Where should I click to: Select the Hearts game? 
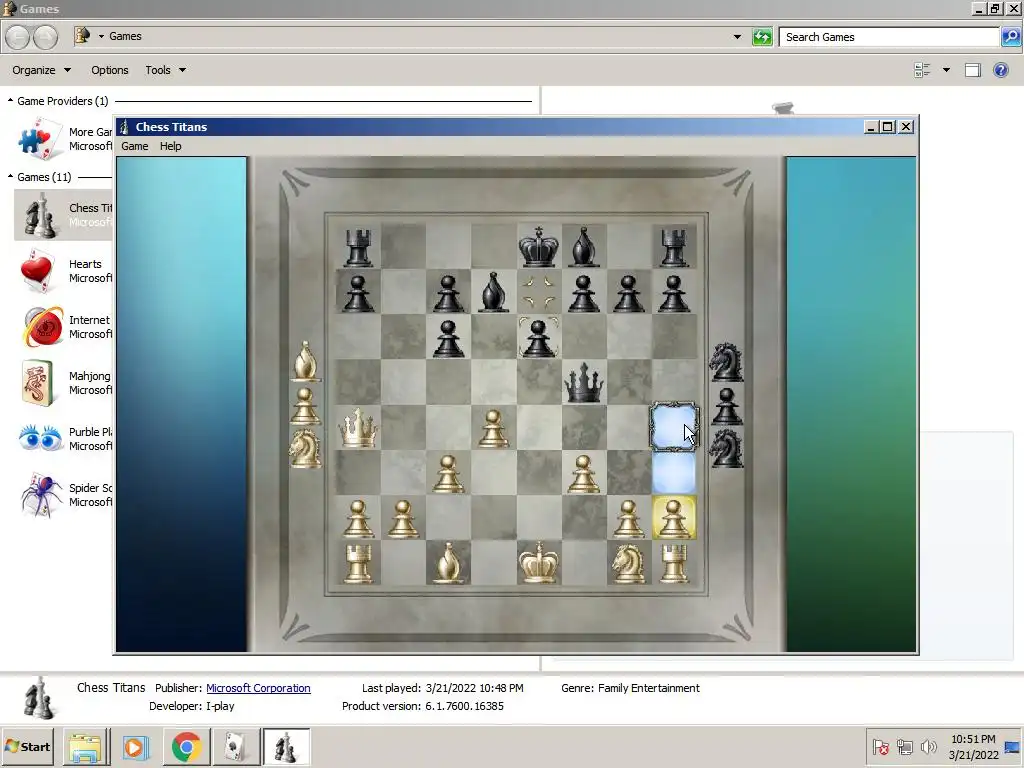(x=63, y=270)
